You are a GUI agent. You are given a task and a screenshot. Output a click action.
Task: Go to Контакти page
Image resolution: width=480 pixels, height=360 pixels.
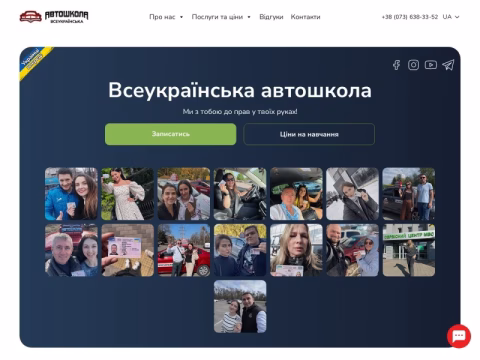point(305,17)
